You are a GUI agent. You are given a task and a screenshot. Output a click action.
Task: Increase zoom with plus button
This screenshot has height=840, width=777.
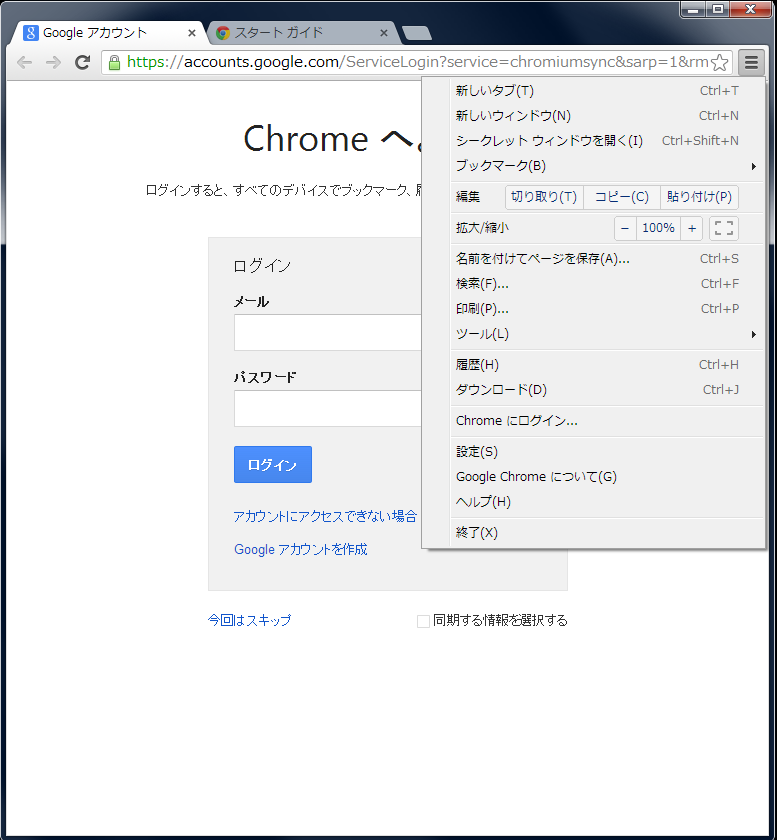click(692, 228)
